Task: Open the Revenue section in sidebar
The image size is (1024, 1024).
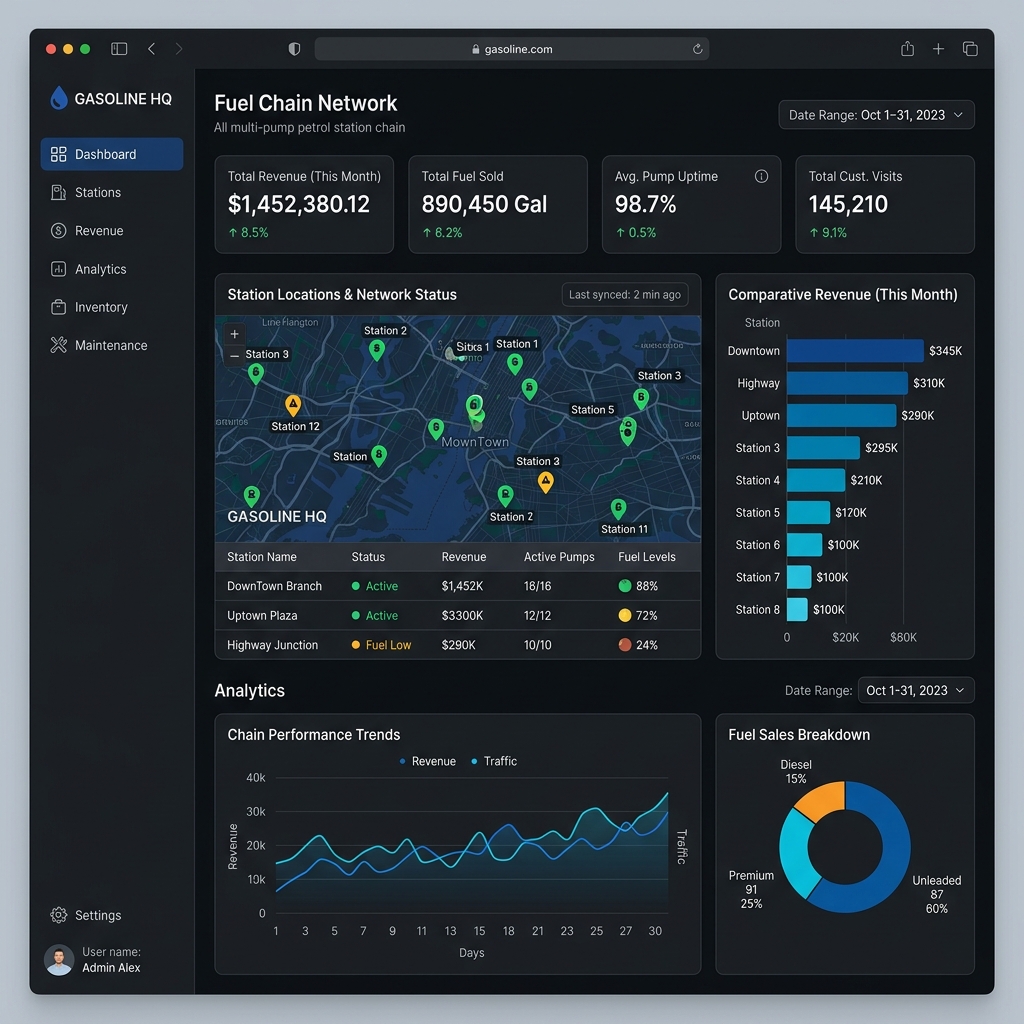Action: pyautogui.click(x=112, y=231)
